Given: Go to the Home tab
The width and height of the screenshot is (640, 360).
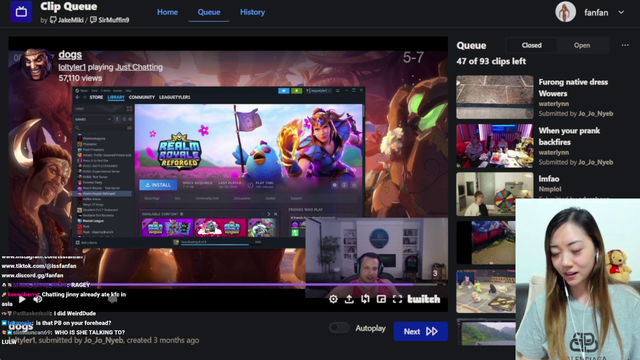Looking at the screenshot, I should click(x=167, y=12).
